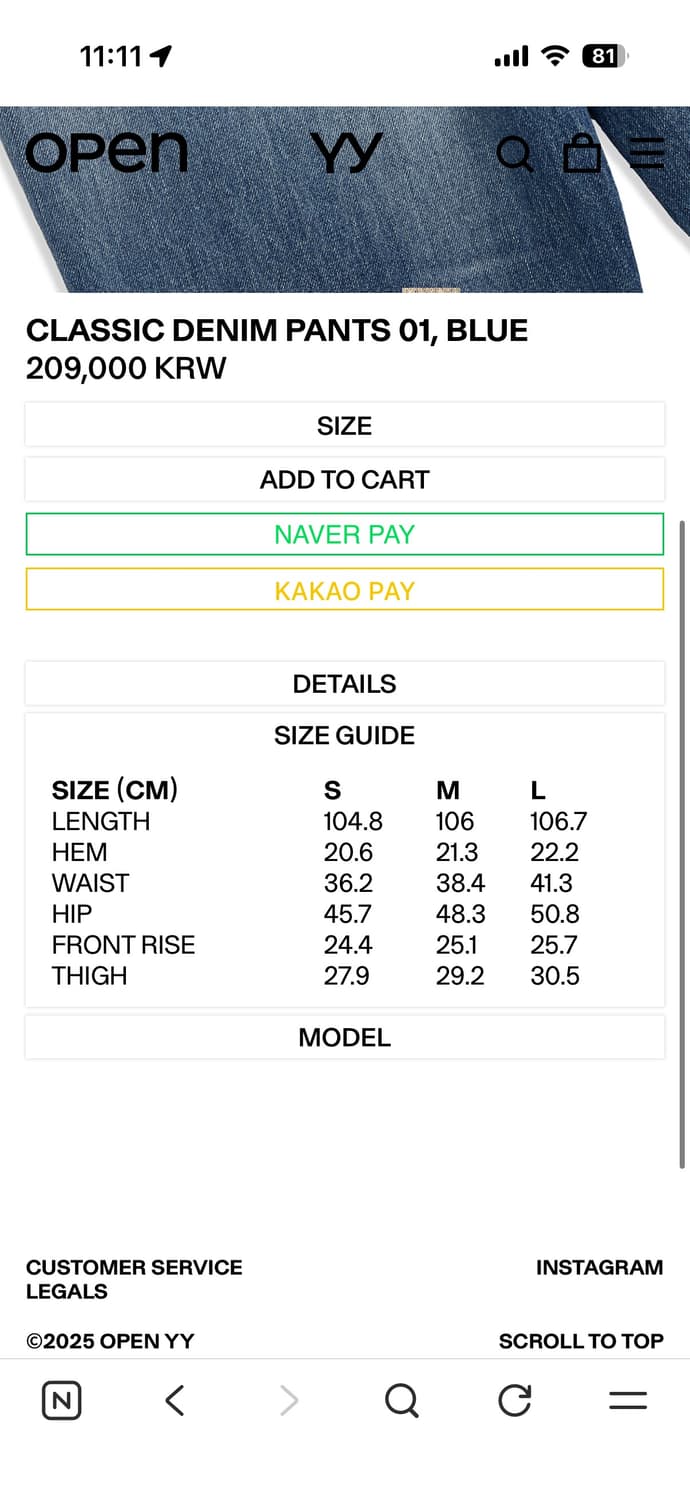Viewport: 690px width, 1500px height.
Task: Tap the browser forward arrow
Action: pyautogui.click(x=289, y=1401)
